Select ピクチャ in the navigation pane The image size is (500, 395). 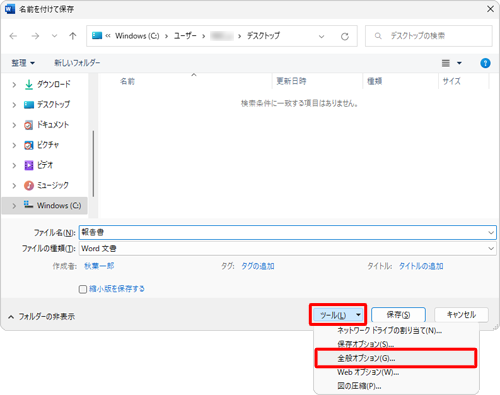click(x=48, y=145)
